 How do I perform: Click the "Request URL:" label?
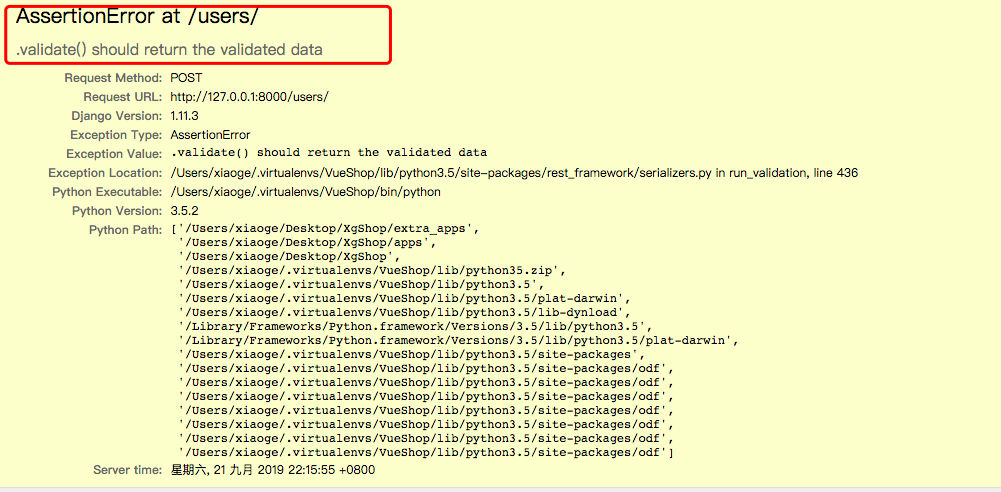pyautogui.click(x=123, y=97)
